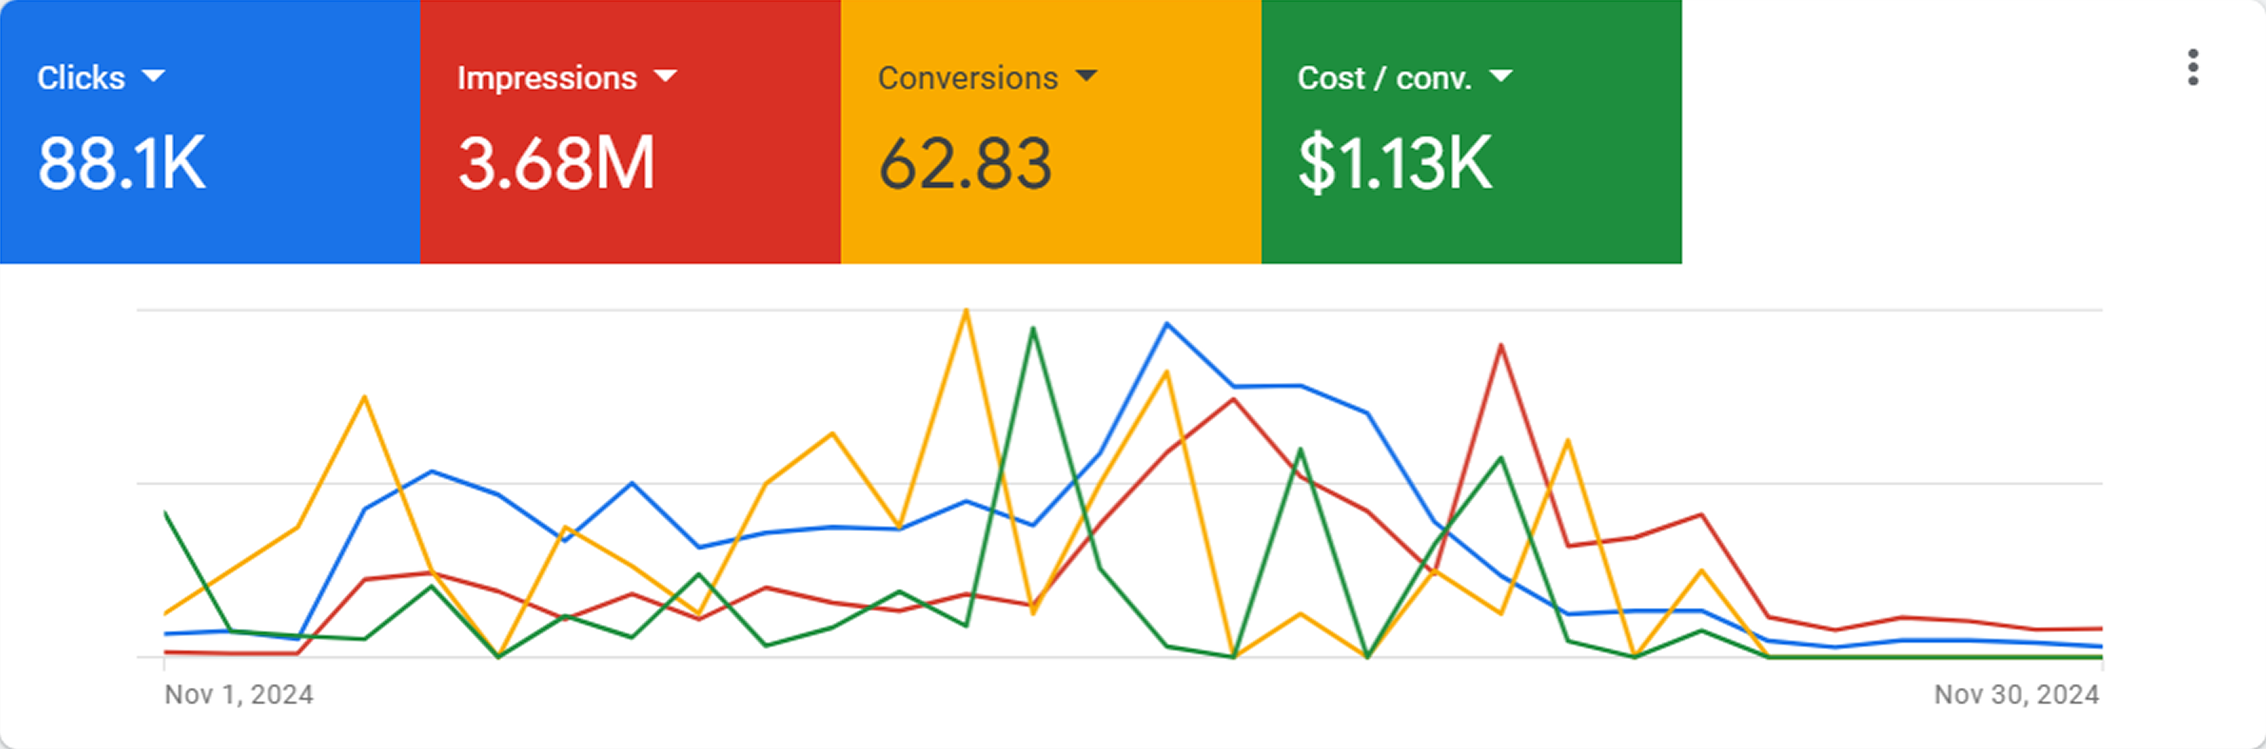Click the Nov 30, 2024 axis label
The height and width of the screenshot is (749, 2266).
(2016, 695)
